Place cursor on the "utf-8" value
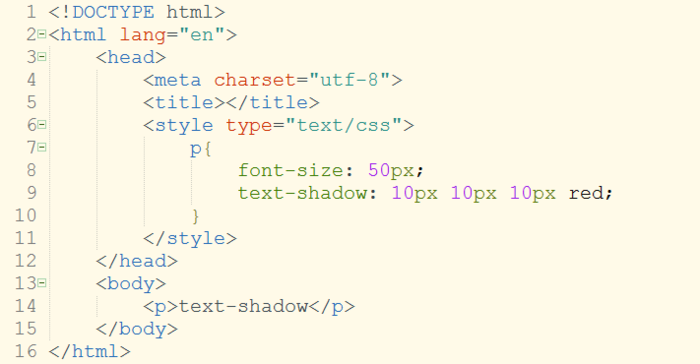700x364 pixels. tap(349, 80)
